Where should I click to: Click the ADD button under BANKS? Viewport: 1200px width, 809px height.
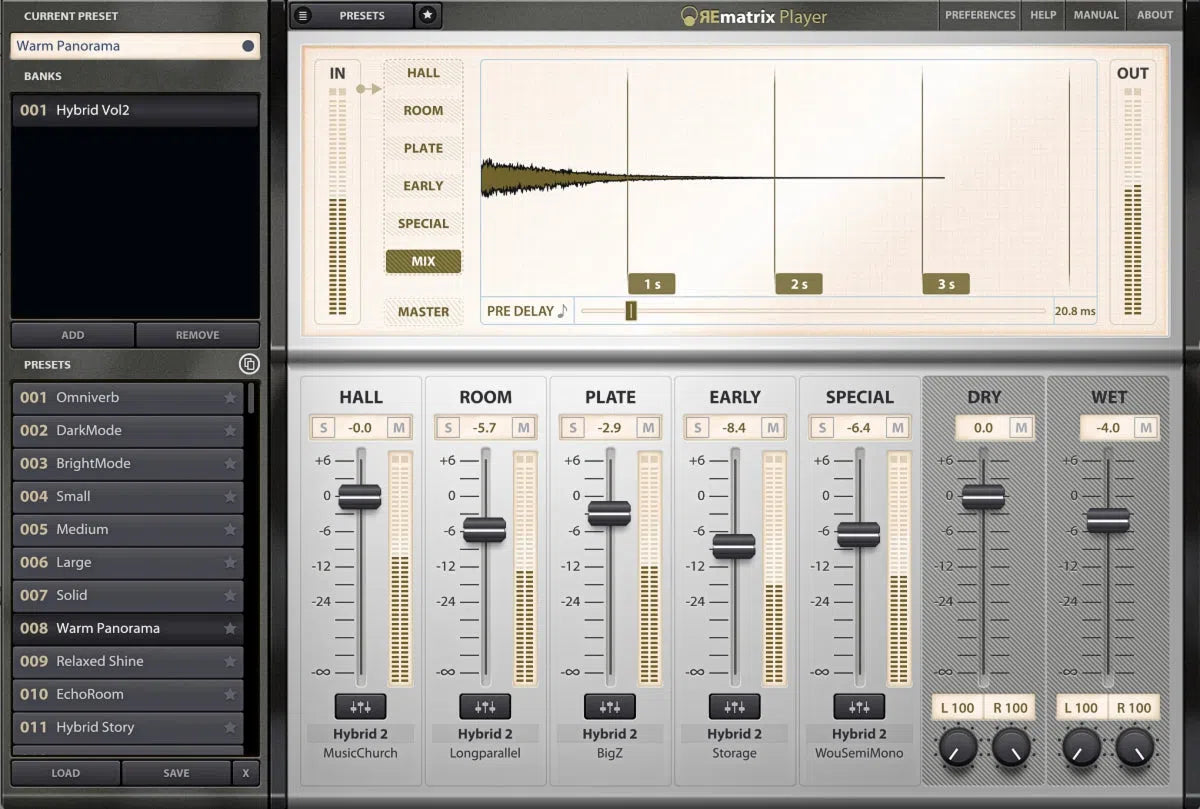(71, 334)
